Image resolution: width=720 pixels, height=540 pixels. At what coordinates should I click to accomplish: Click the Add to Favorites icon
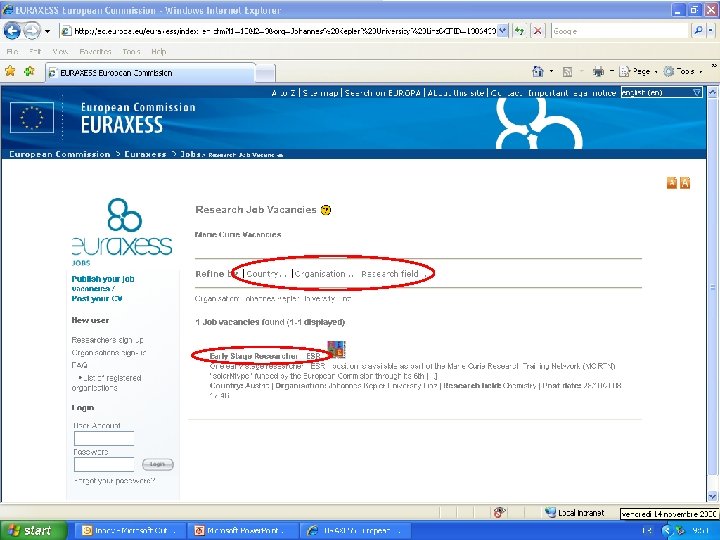(29, 71)
